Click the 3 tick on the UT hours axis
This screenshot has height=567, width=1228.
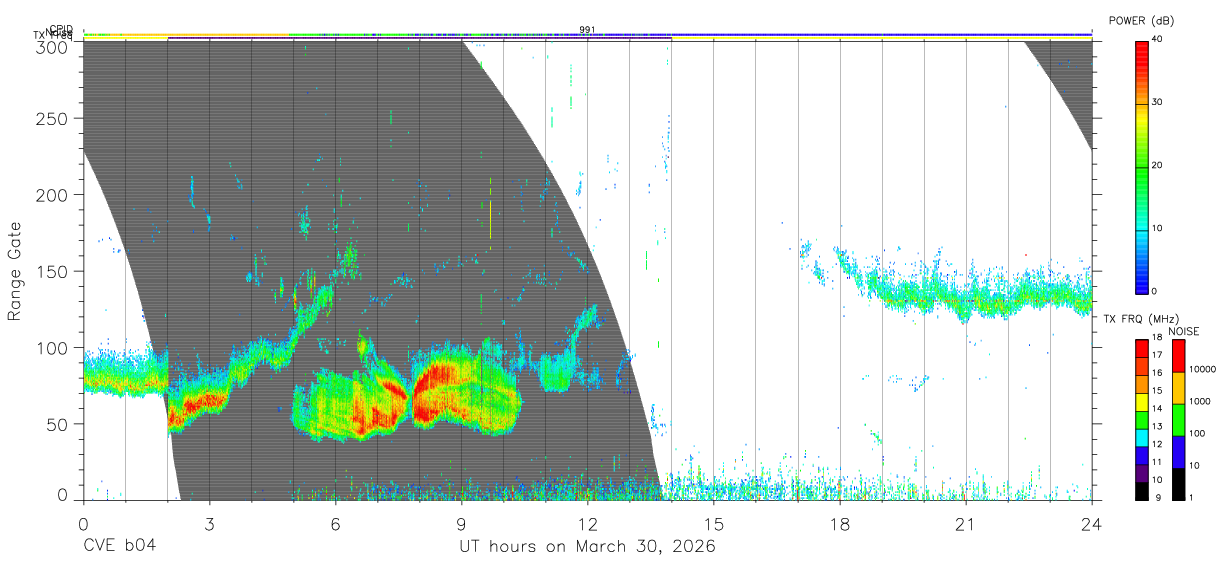pyautogui.click(x=209, y=524)
